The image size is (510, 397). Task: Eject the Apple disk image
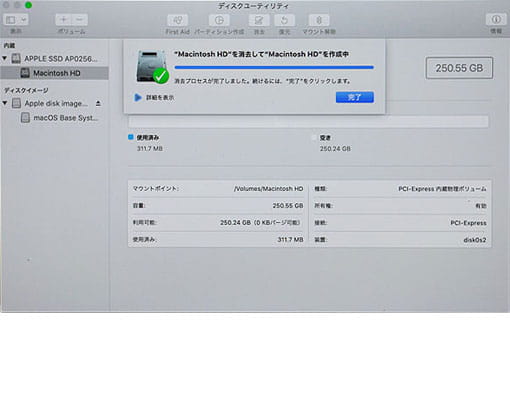click(x=98, y=103)
